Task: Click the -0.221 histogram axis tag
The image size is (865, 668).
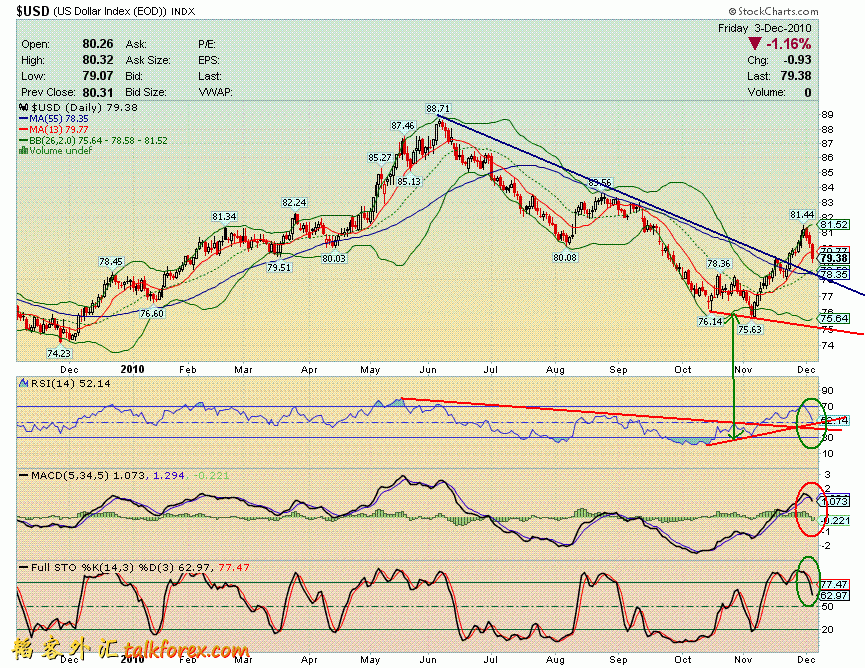Action: click(834, 520)
